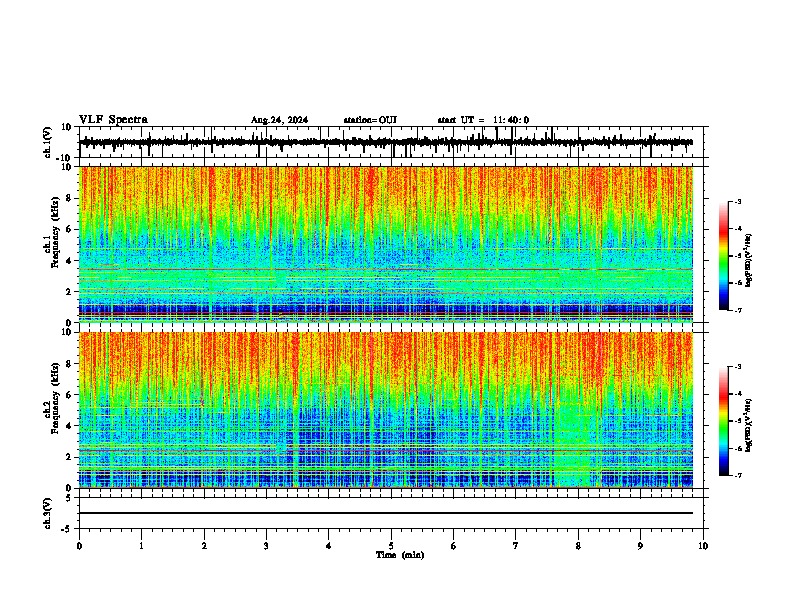
Task: Click the ch.1 color bar log(PSD) label
Action: 748,260
